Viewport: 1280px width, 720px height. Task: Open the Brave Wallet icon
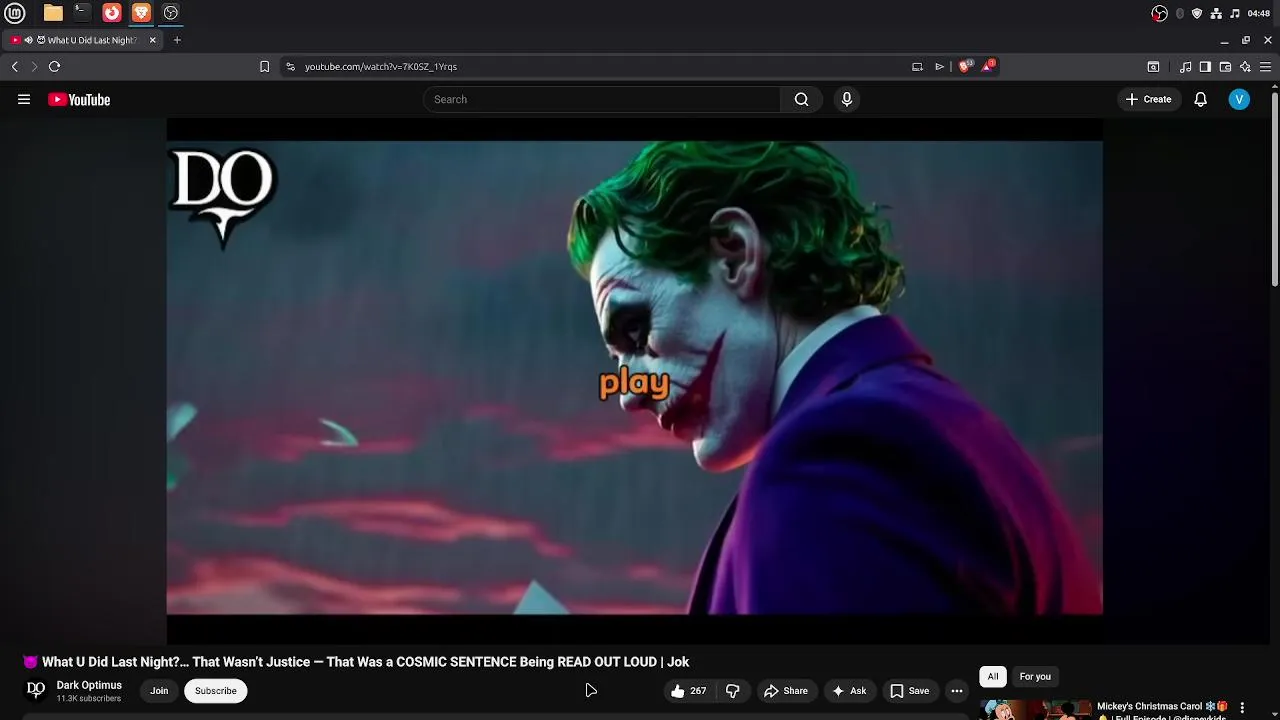[1225, 67]
